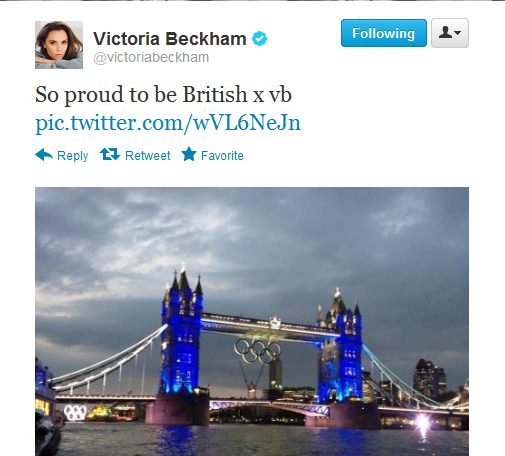Open Victoria Beckham's profile picture
Viewport: 505px width, 456px height.
pos(59,45)
